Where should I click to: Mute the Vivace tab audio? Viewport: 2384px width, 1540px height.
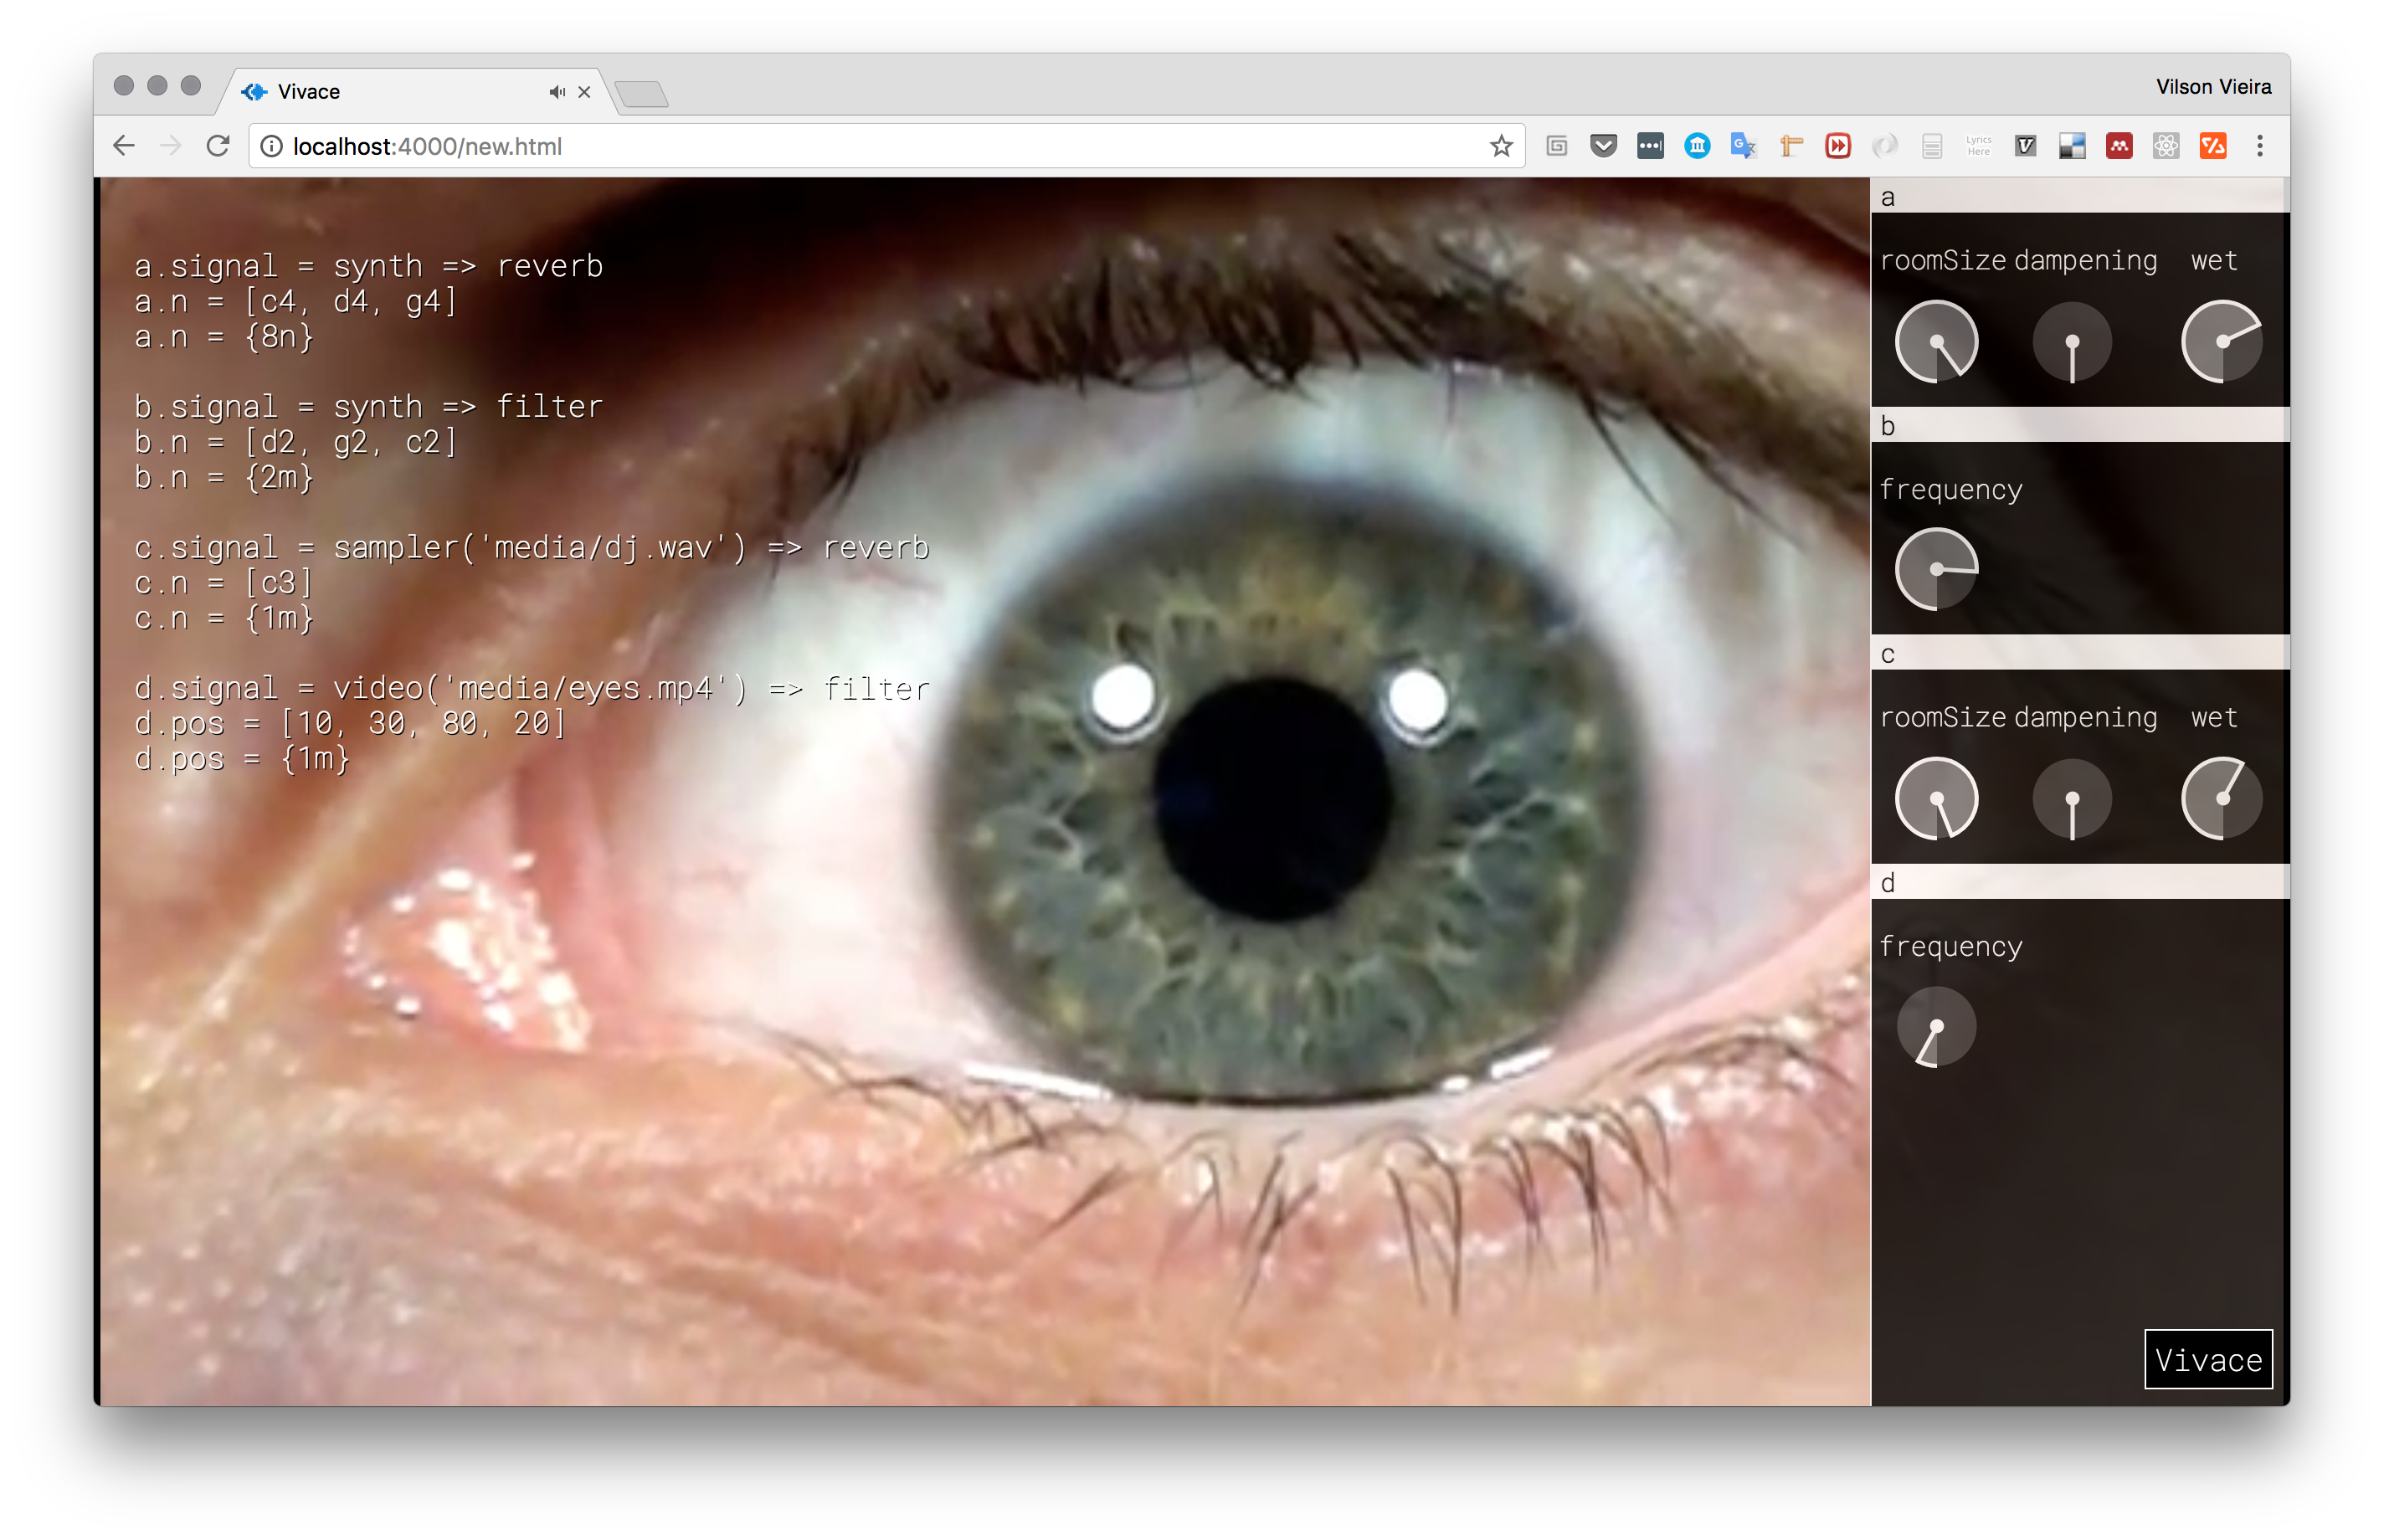tap(557, 92)
